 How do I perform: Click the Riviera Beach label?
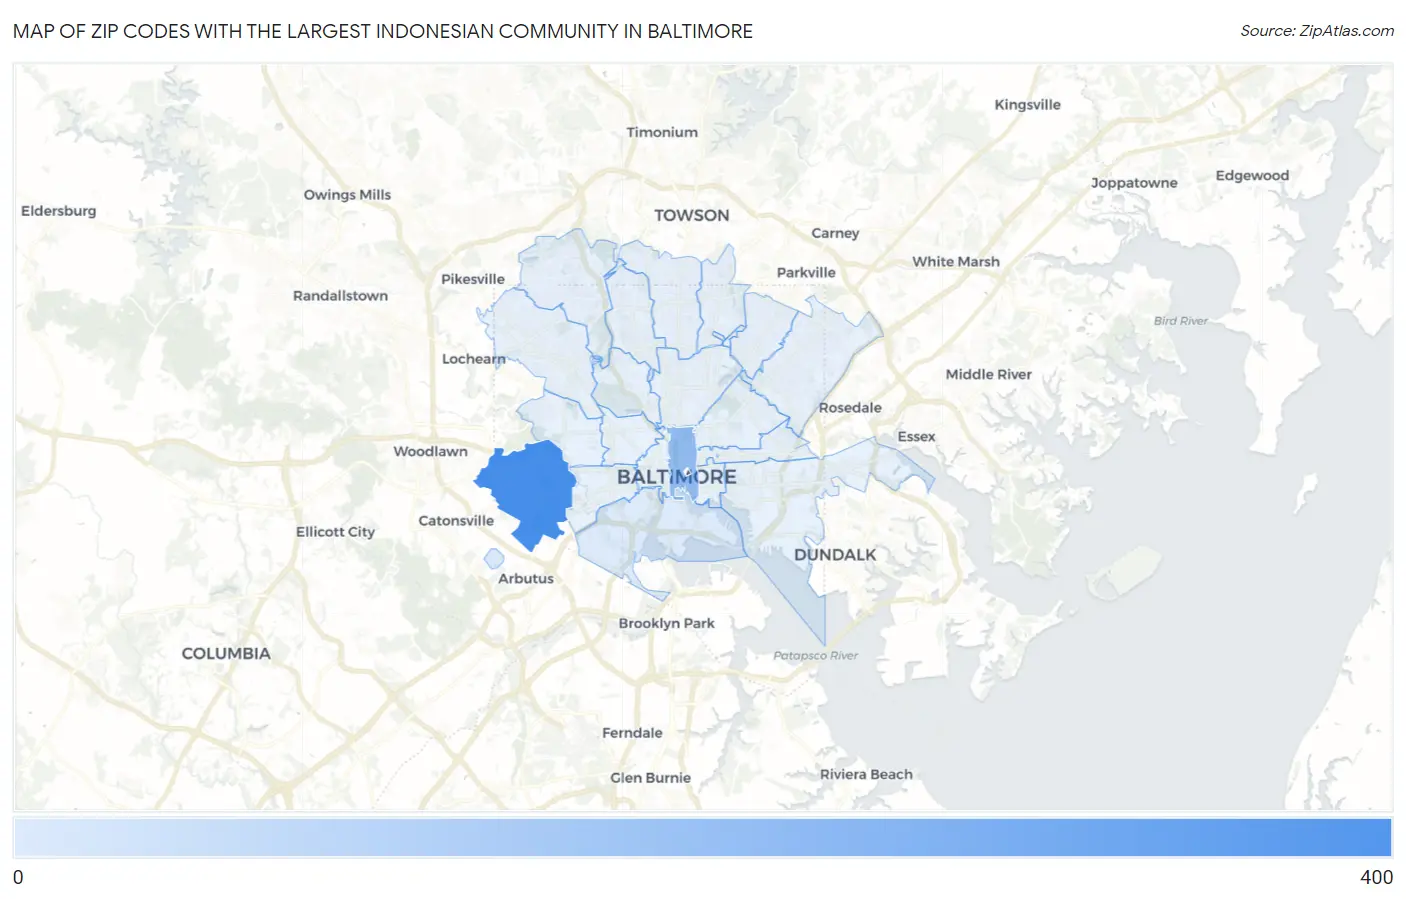pos(866,774)
